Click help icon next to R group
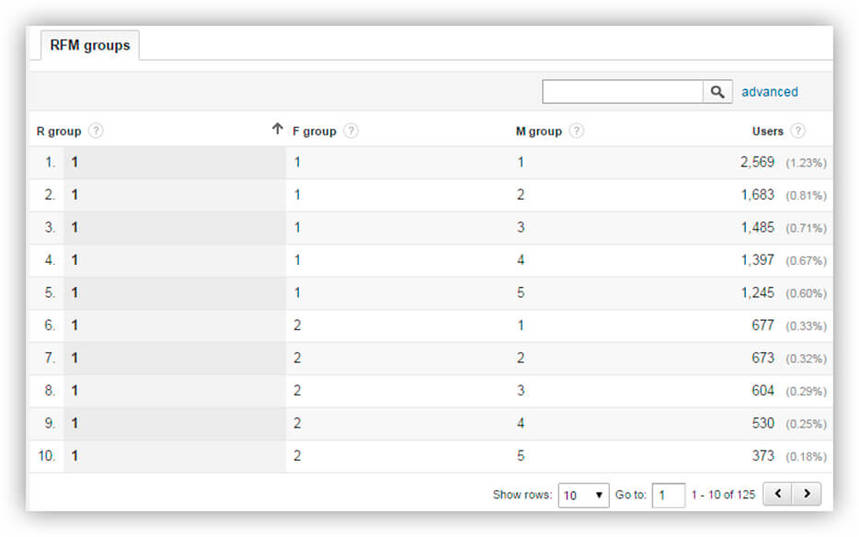The width and height of the screenshot is (859, 537). click(96, 131)
